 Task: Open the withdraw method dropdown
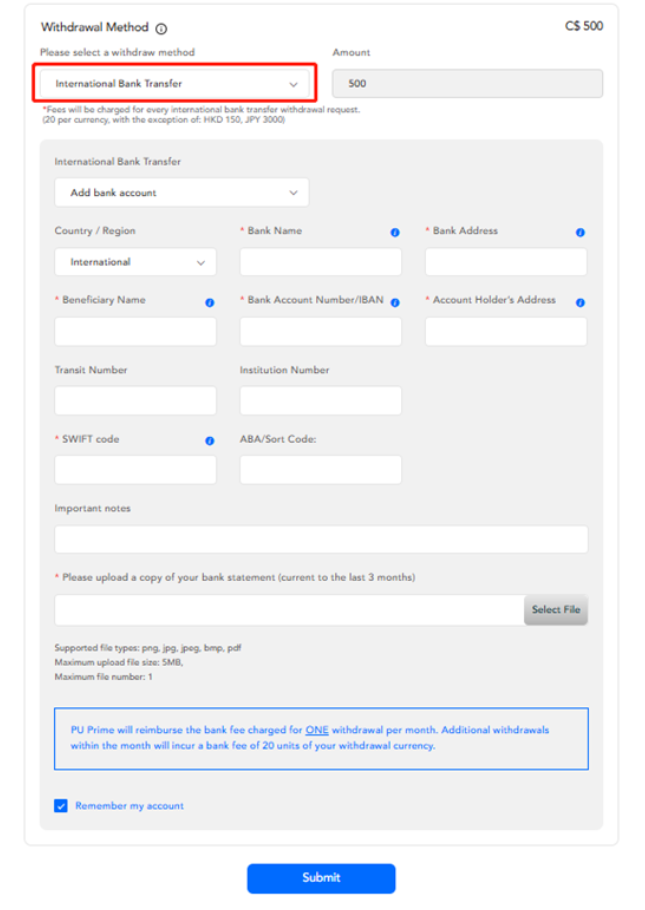tap(177, 84)
